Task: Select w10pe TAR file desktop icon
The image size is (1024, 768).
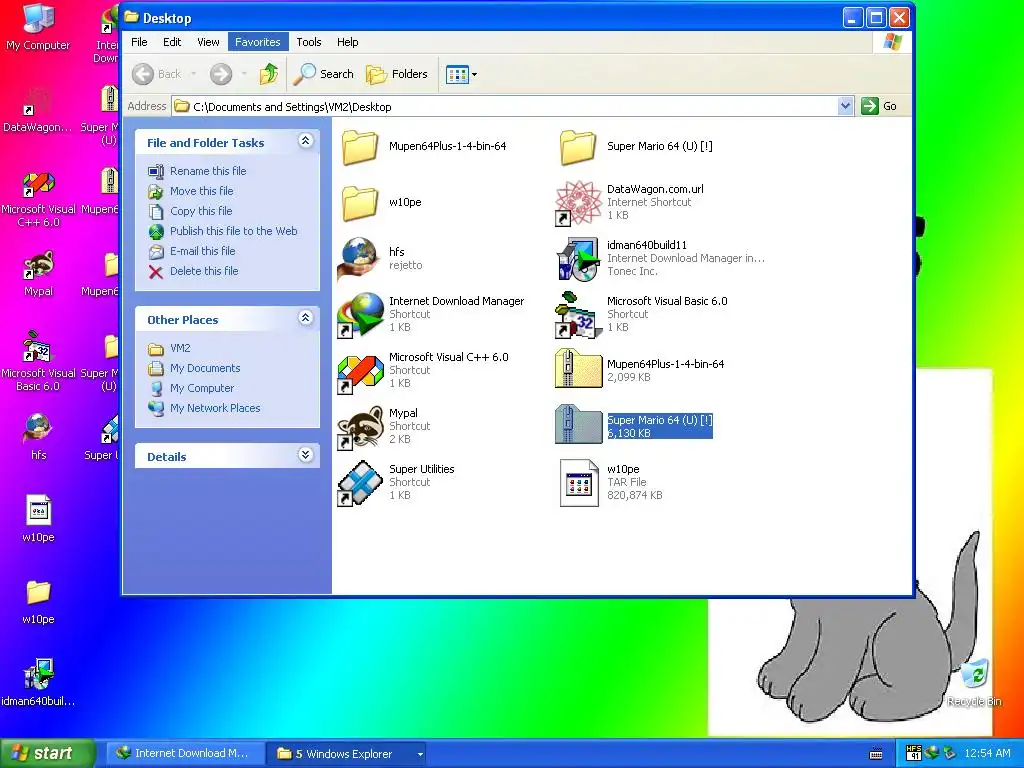Action: click(x=38, y=519)
